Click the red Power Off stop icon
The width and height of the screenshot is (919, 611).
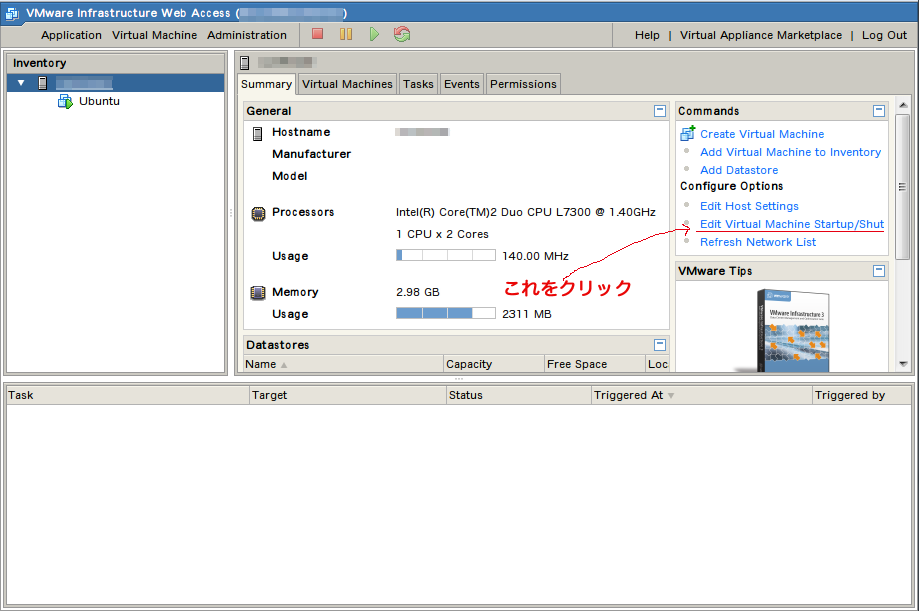[x=318, y=34]
